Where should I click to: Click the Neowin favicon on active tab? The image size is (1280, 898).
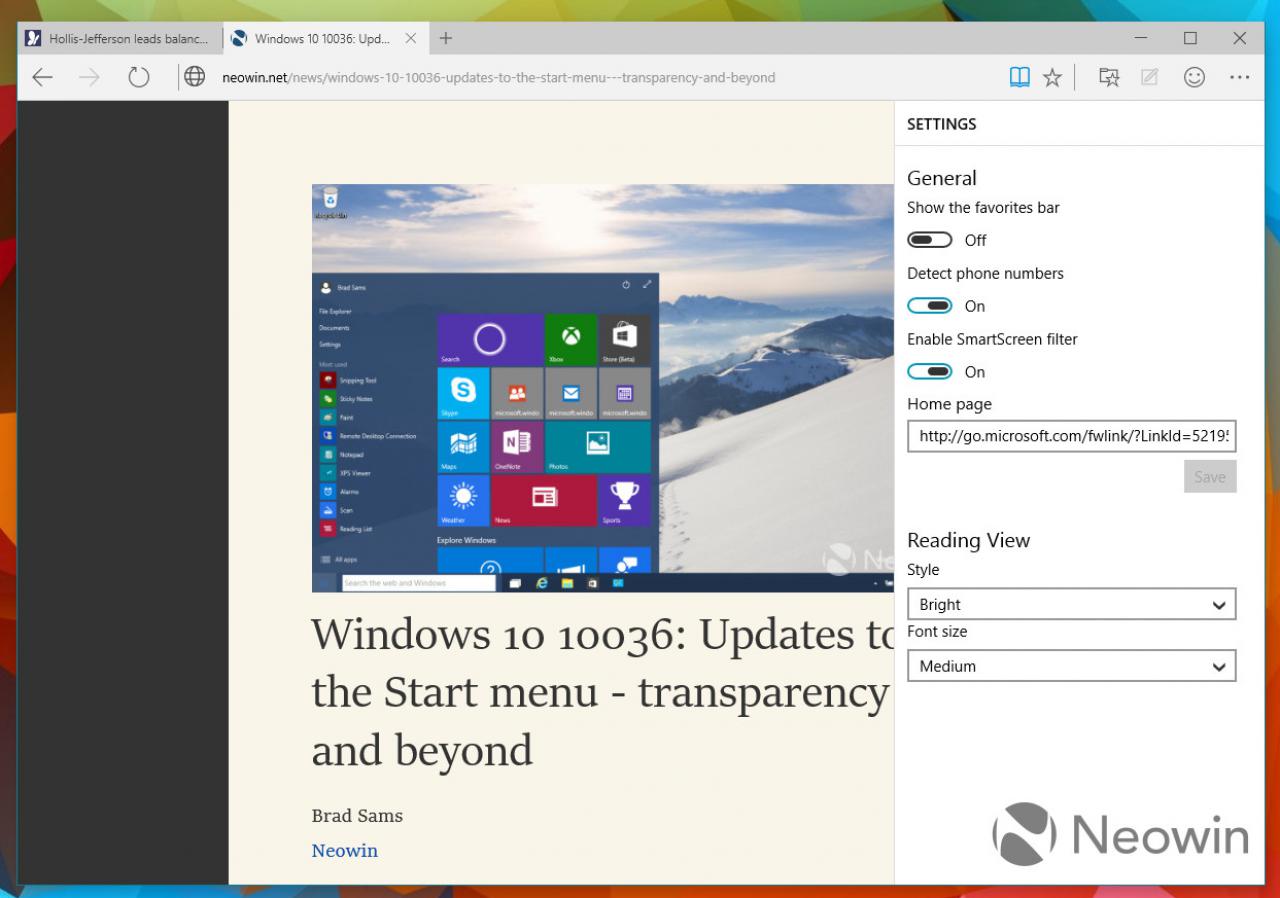click(238, 39)
